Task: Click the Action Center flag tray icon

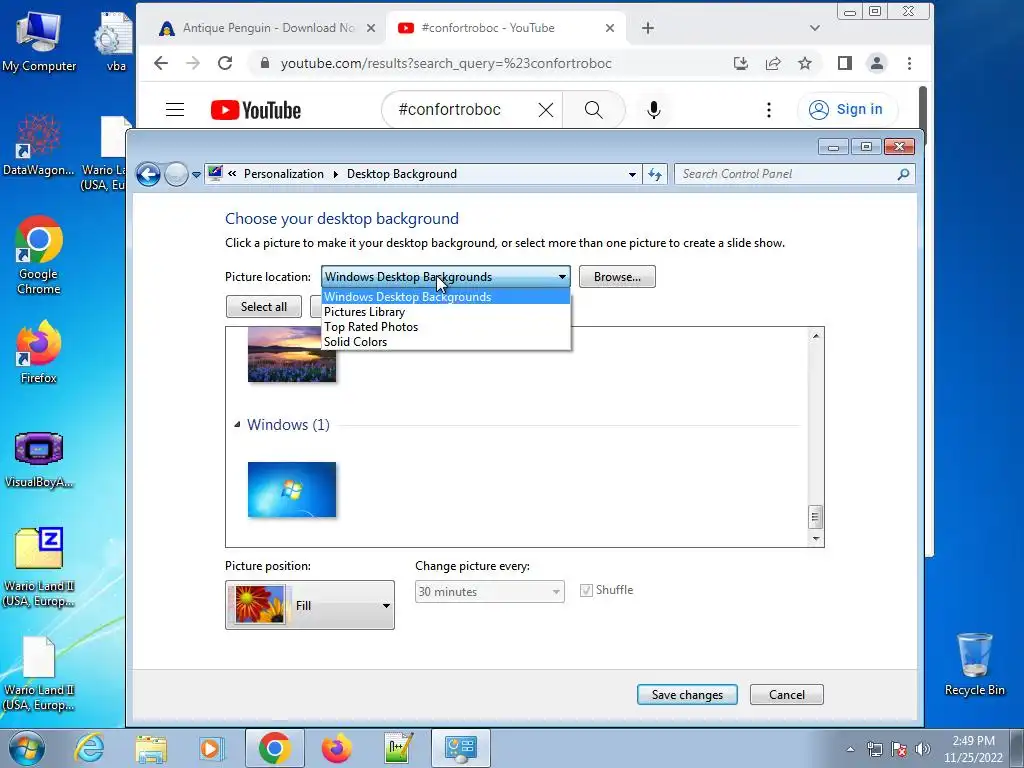Action: coord(899,749)
